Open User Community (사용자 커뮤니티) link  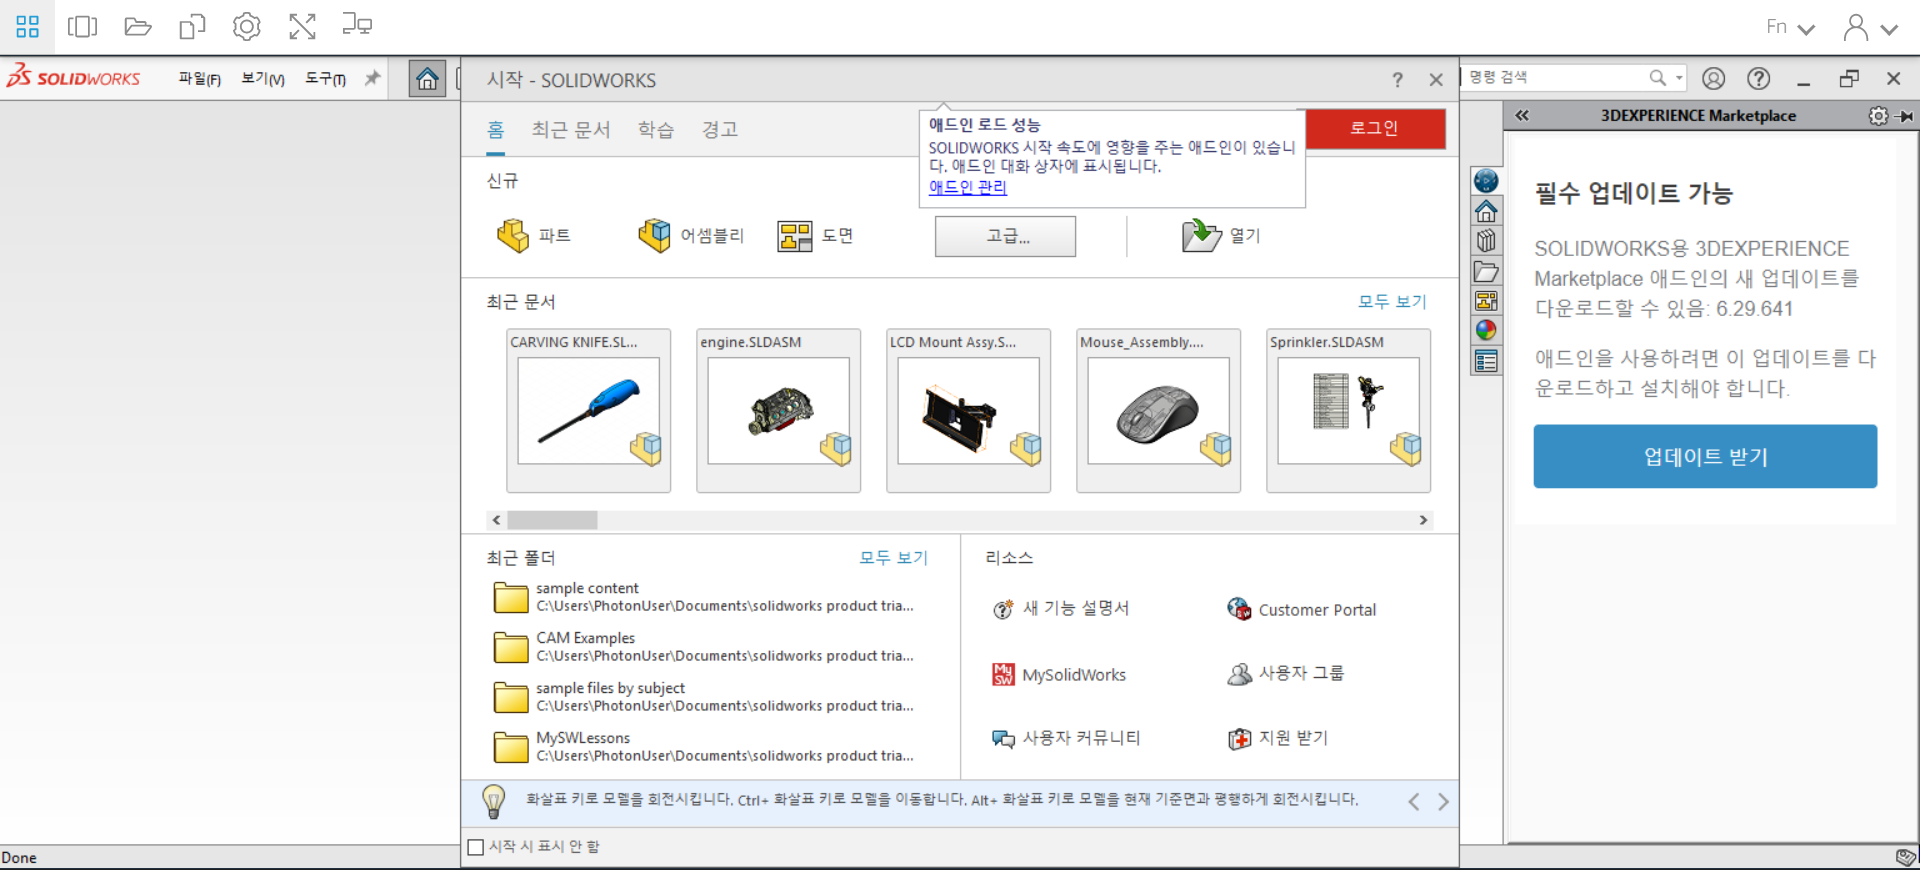pos(1066,738)
